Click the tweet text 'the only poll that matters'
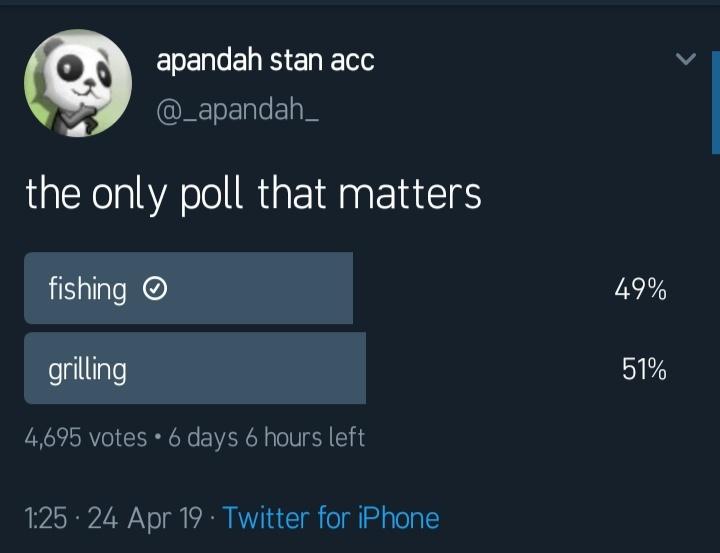The width and height of the screenshot is (720, 553). click(253, 194)
